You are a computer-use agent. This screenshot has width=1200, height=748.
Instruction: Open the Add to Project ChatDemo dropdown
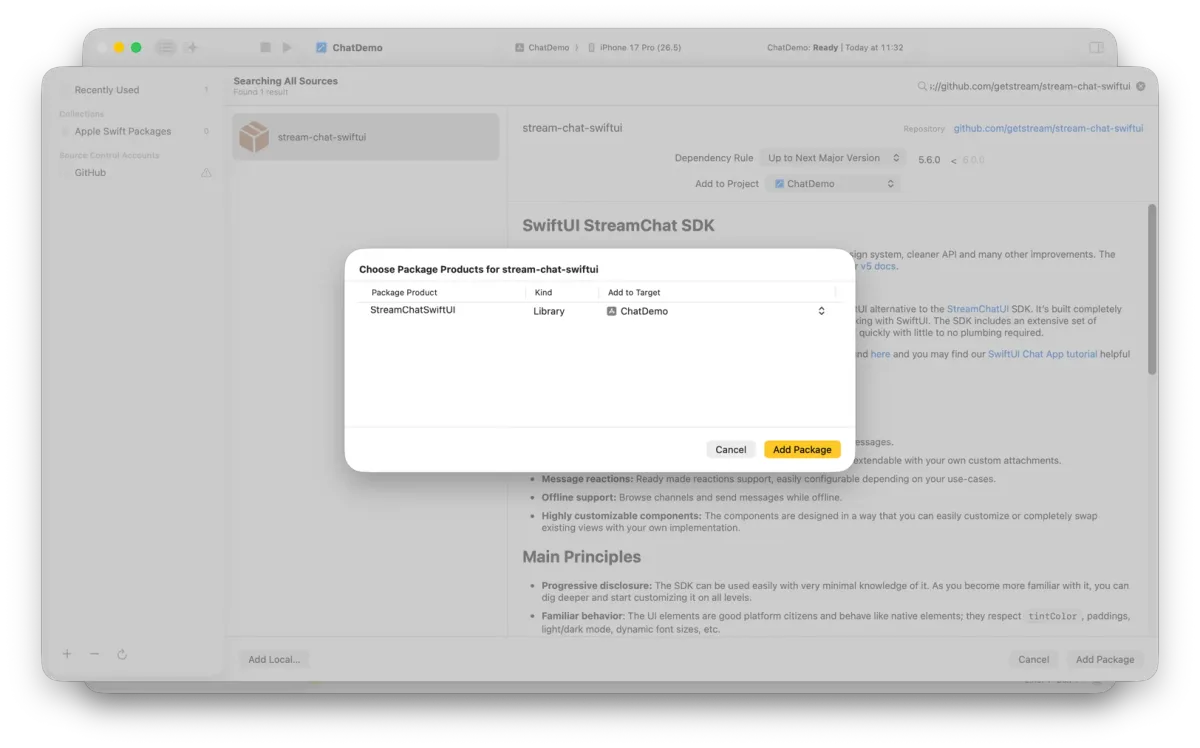pyautogui.click(x=835, y=184)
